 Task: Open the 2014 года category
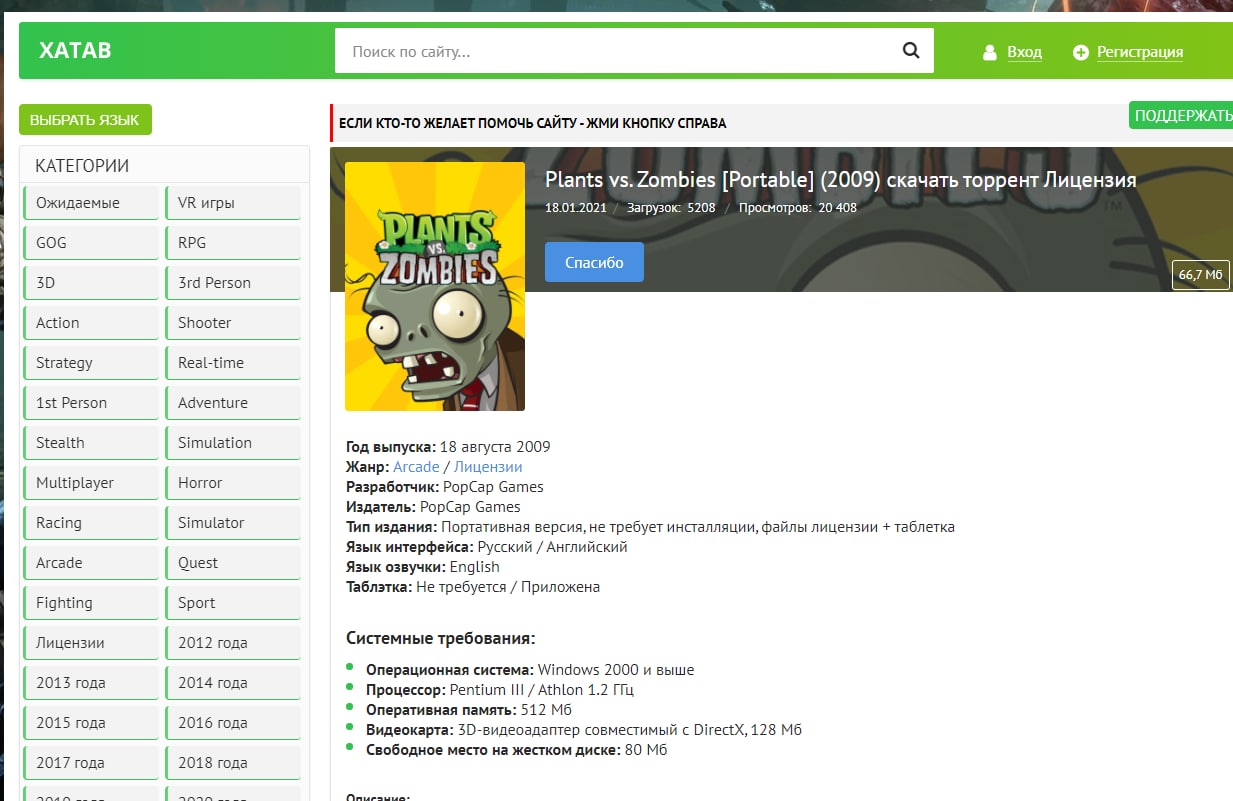coord(233,682)
